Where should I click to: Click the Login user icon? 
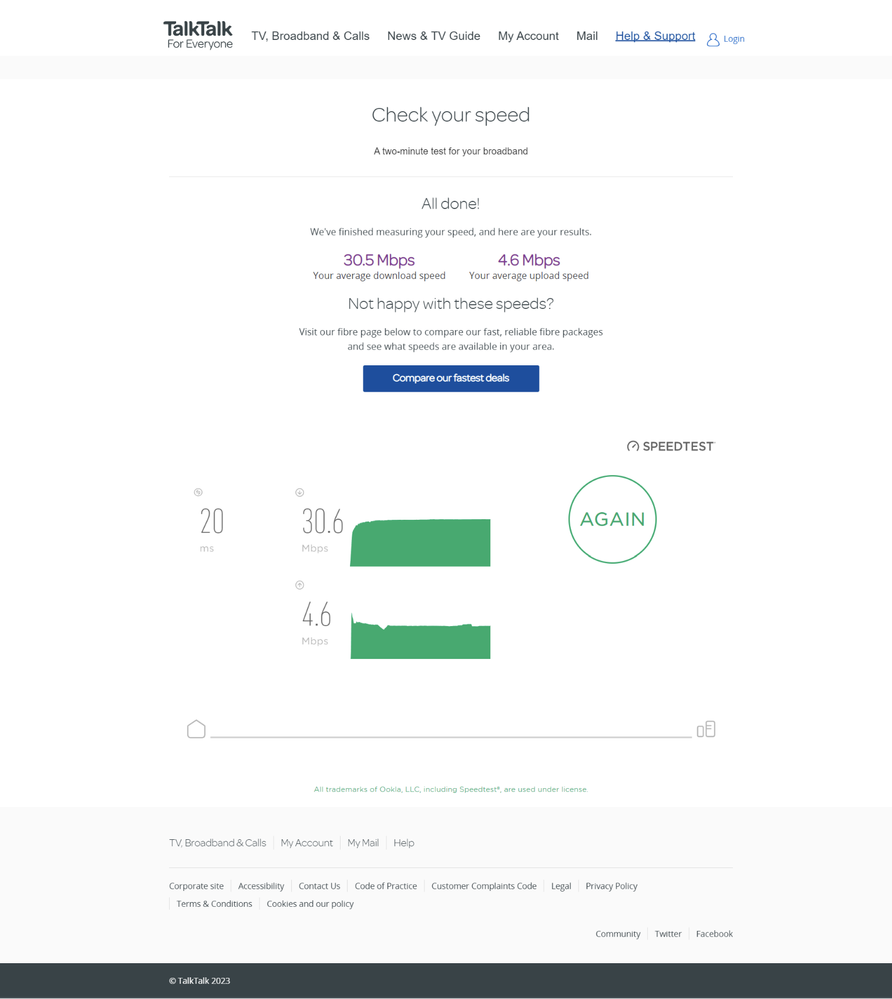click(x=713, y=40)
